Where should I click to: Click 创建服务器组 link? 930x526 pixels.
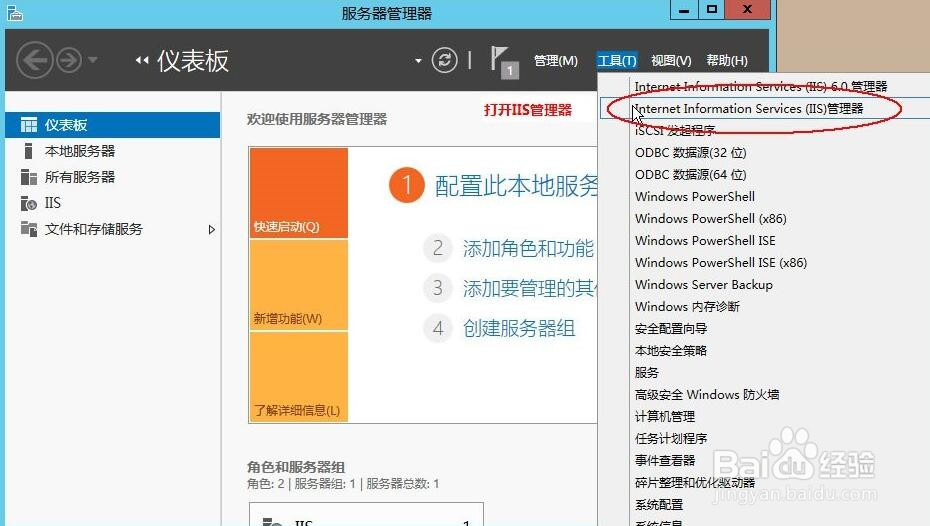(519, 328)
